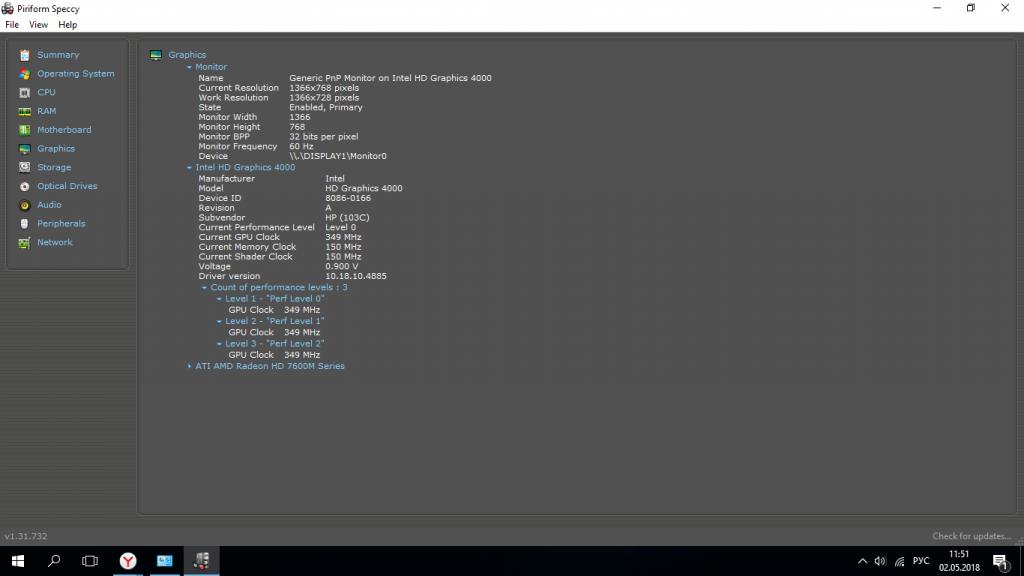Open the Summary section icon
Image resolution: width=1024 pixels, height=576 pixels.
click(x=25, y=55)
